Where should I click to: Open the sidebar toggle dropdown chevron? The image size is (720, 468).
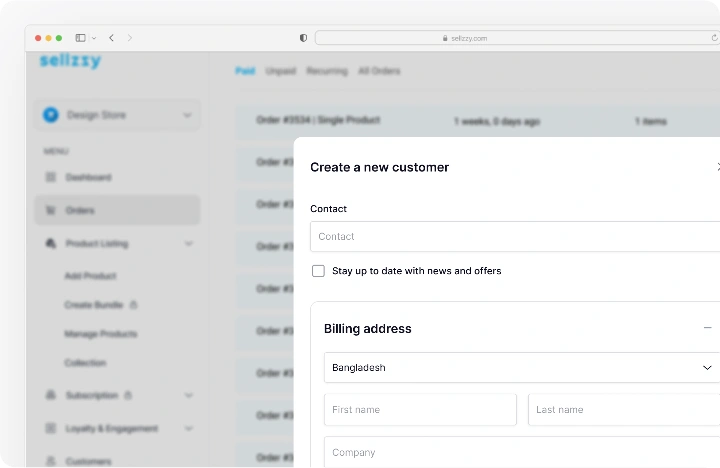pyautogui.click(x=94, y=38)
